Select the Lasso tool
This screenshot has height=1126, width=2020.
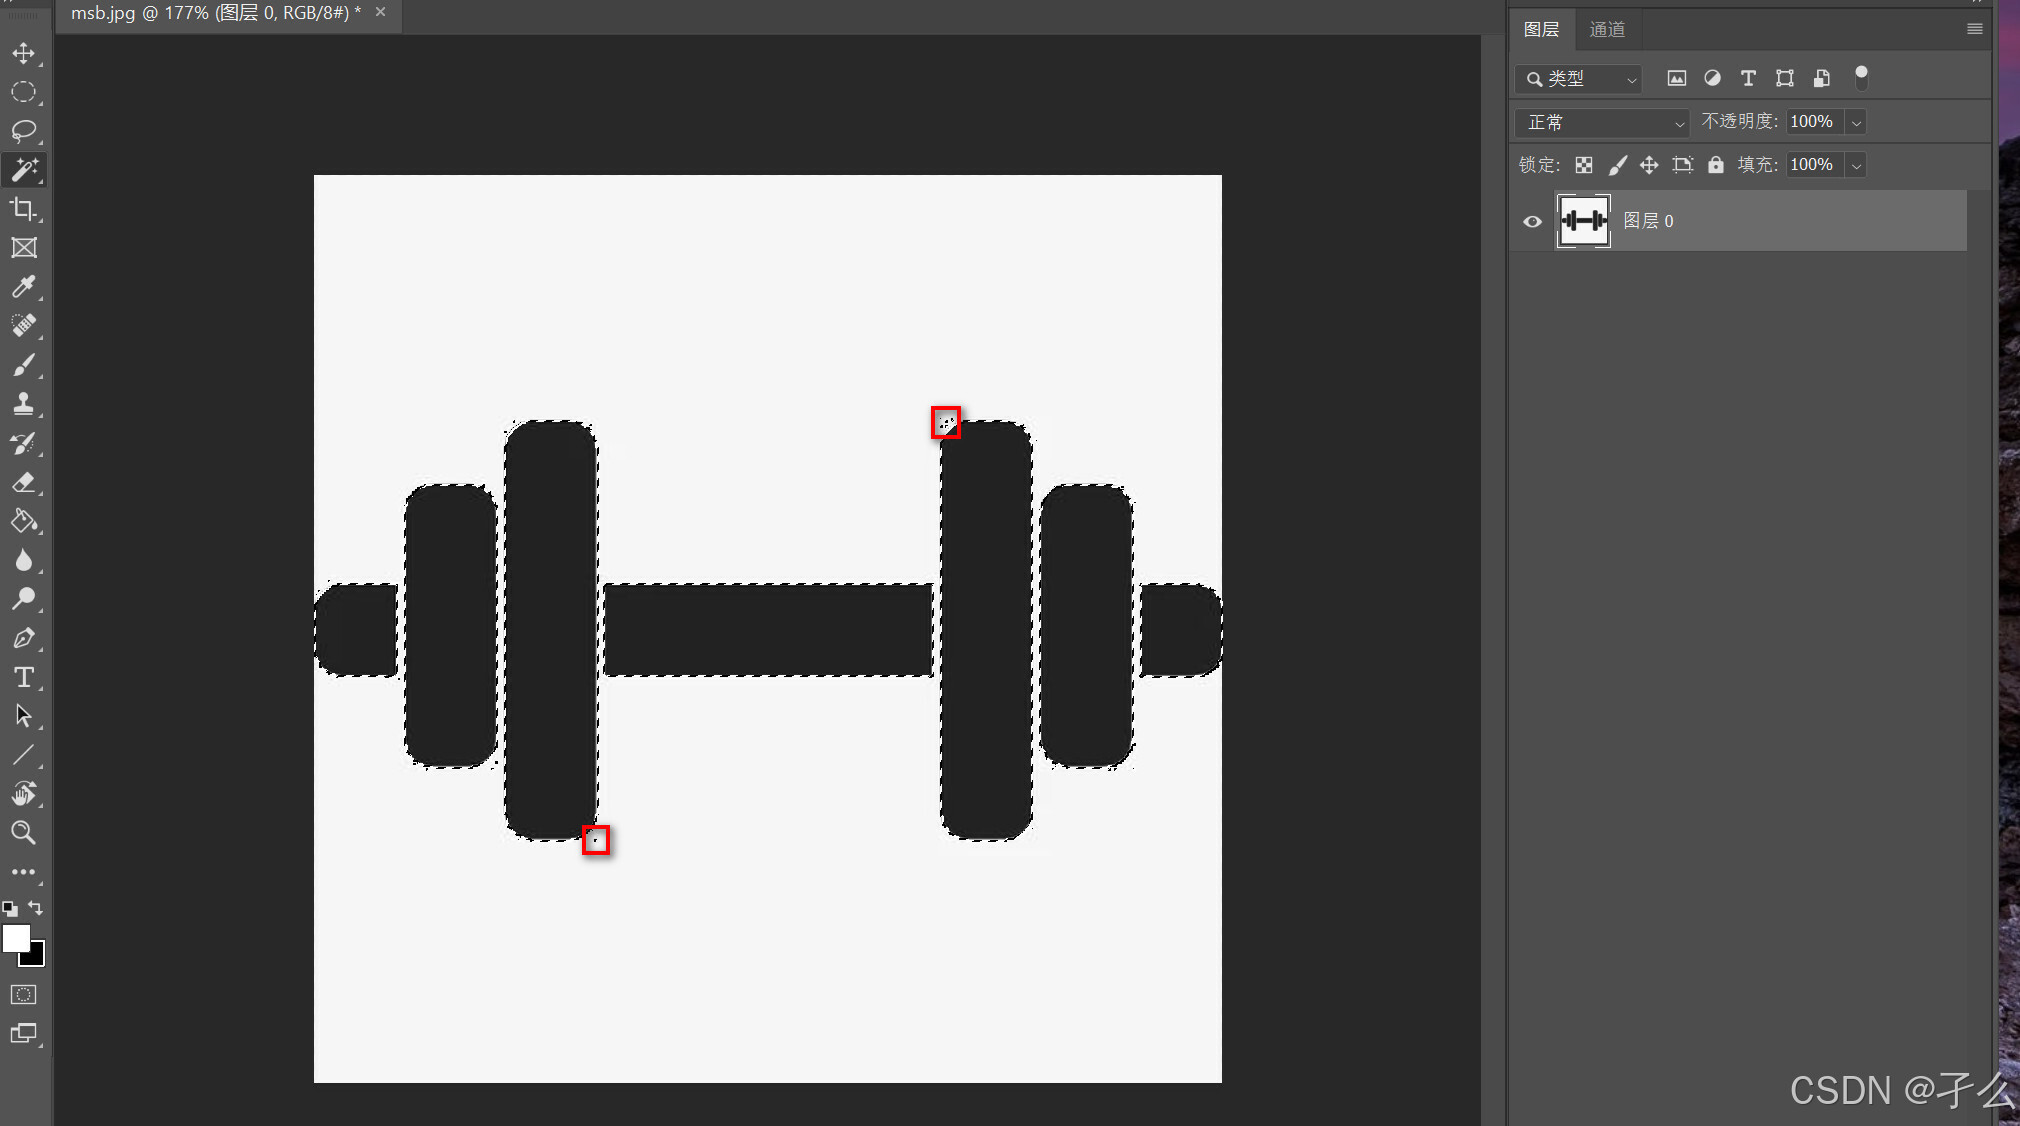(x=23, y=131)
